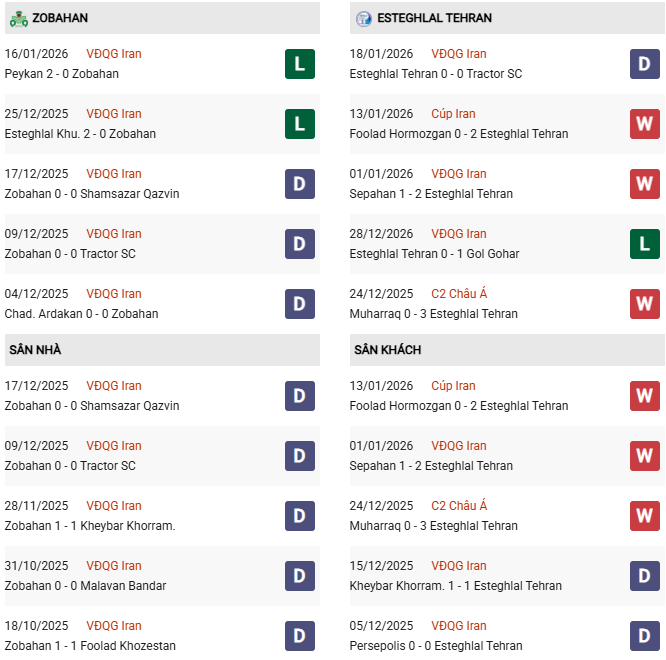Open the SÂN NHÀ home matches section
Image resolution: width=666 pixels, height=660 pixels.
[36, 350]
